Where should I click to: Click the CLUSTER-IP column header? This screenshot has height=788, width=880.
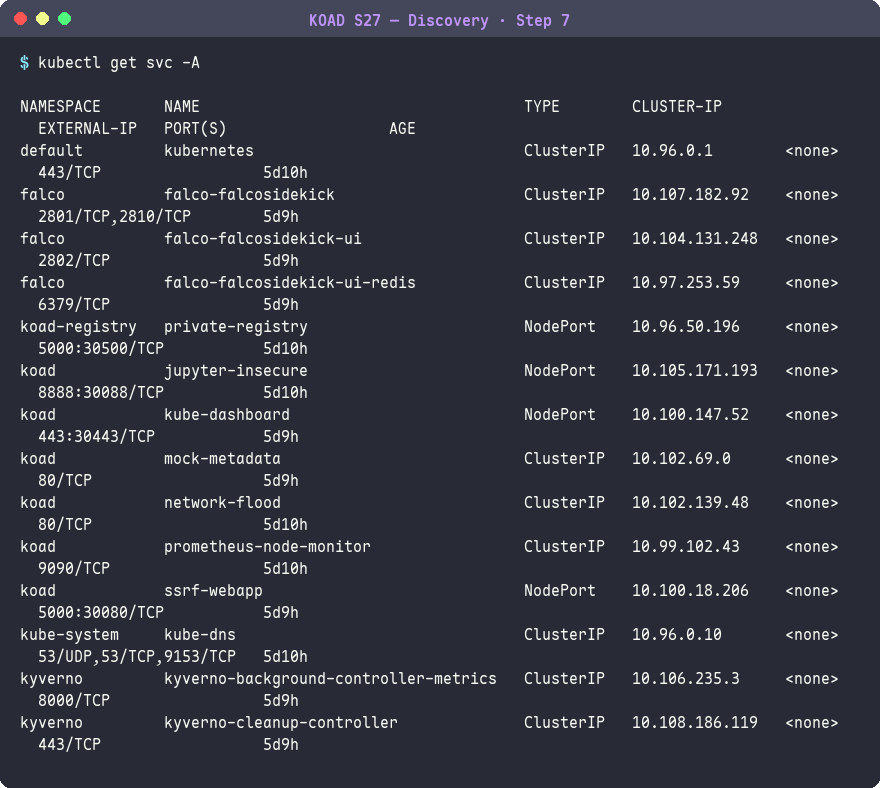coord(677,107)
